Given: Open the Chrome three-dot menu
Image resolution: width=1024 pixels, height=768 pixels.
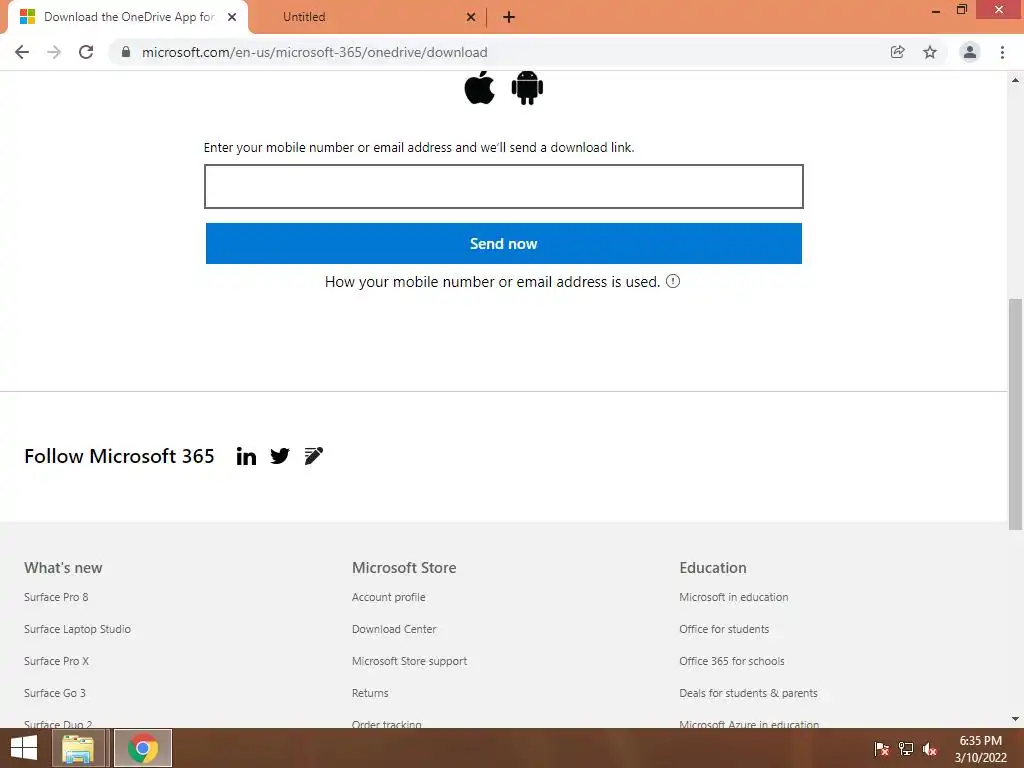Looking at the screenshot, I should (x=1002, y=52).
